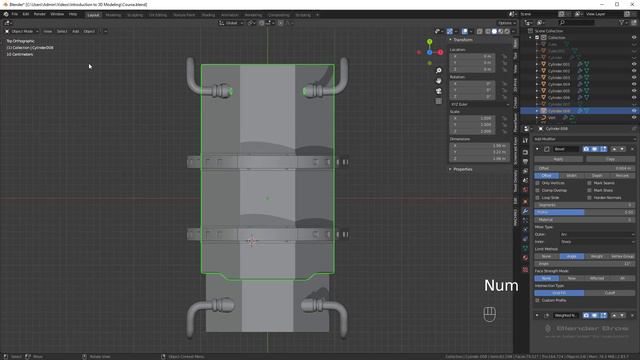This screenshot has width=640, height=360.
Task: Toggle viewport overlays icon
Action: coord(464,31)
